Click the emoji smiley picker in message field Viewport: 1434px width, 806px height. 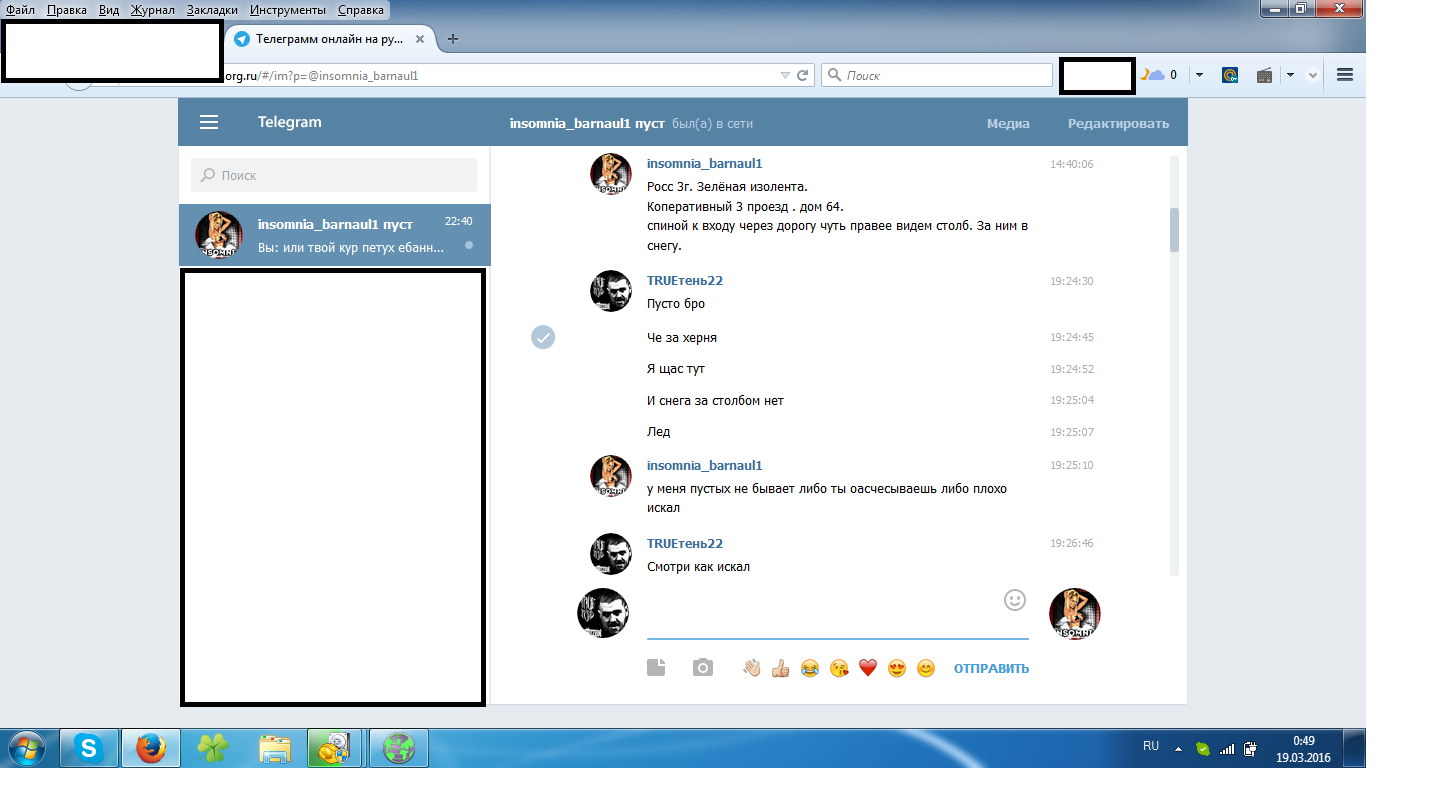(x=1015, y=600)
